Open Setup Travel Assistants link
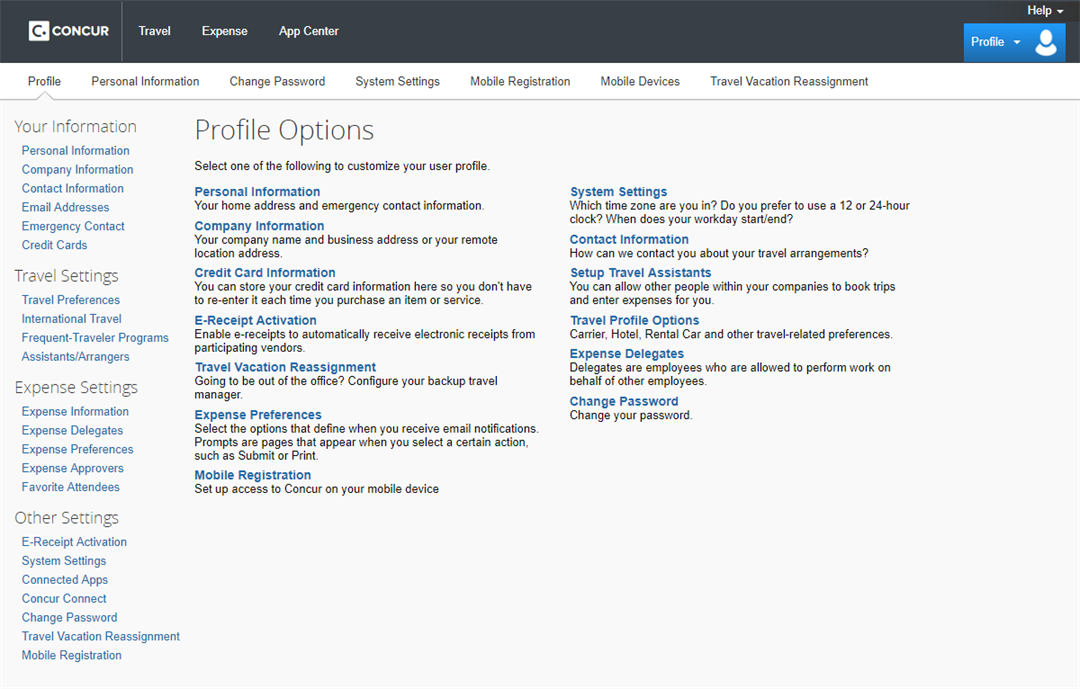Viewport: 1080px width, 689px height. point(640,273)
